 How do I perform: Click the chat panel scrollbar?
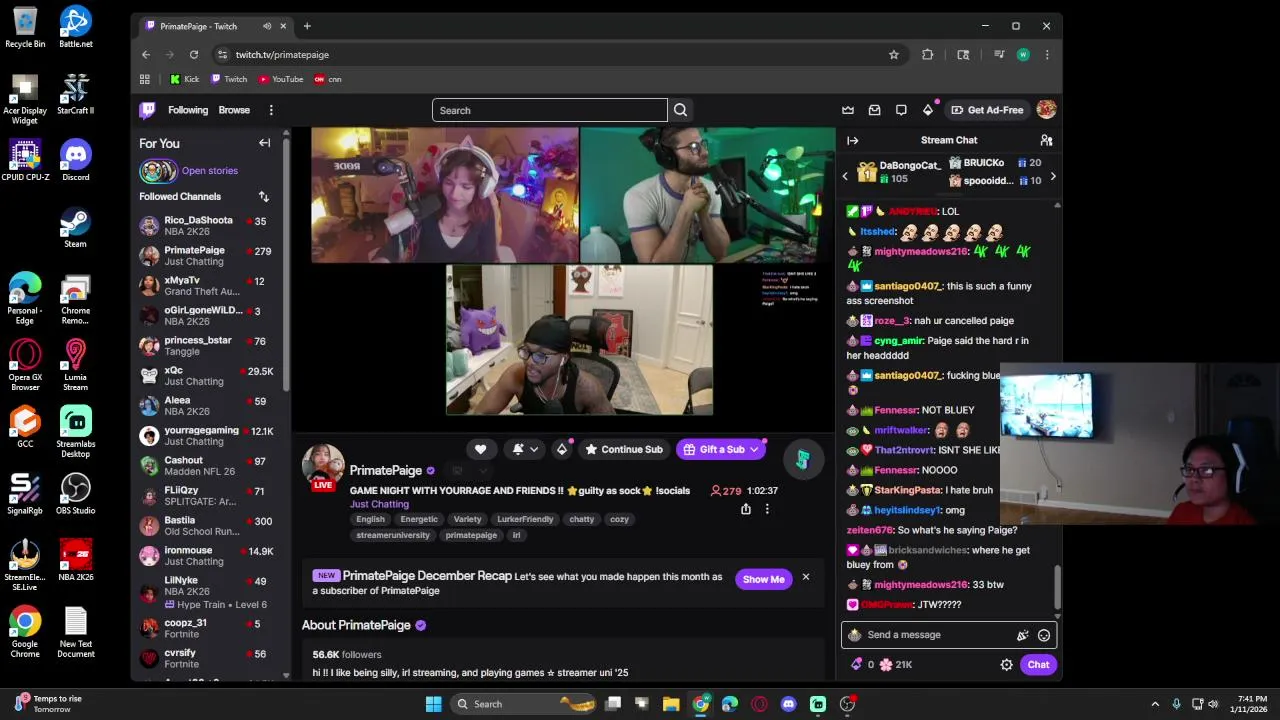click(1058, 585)
